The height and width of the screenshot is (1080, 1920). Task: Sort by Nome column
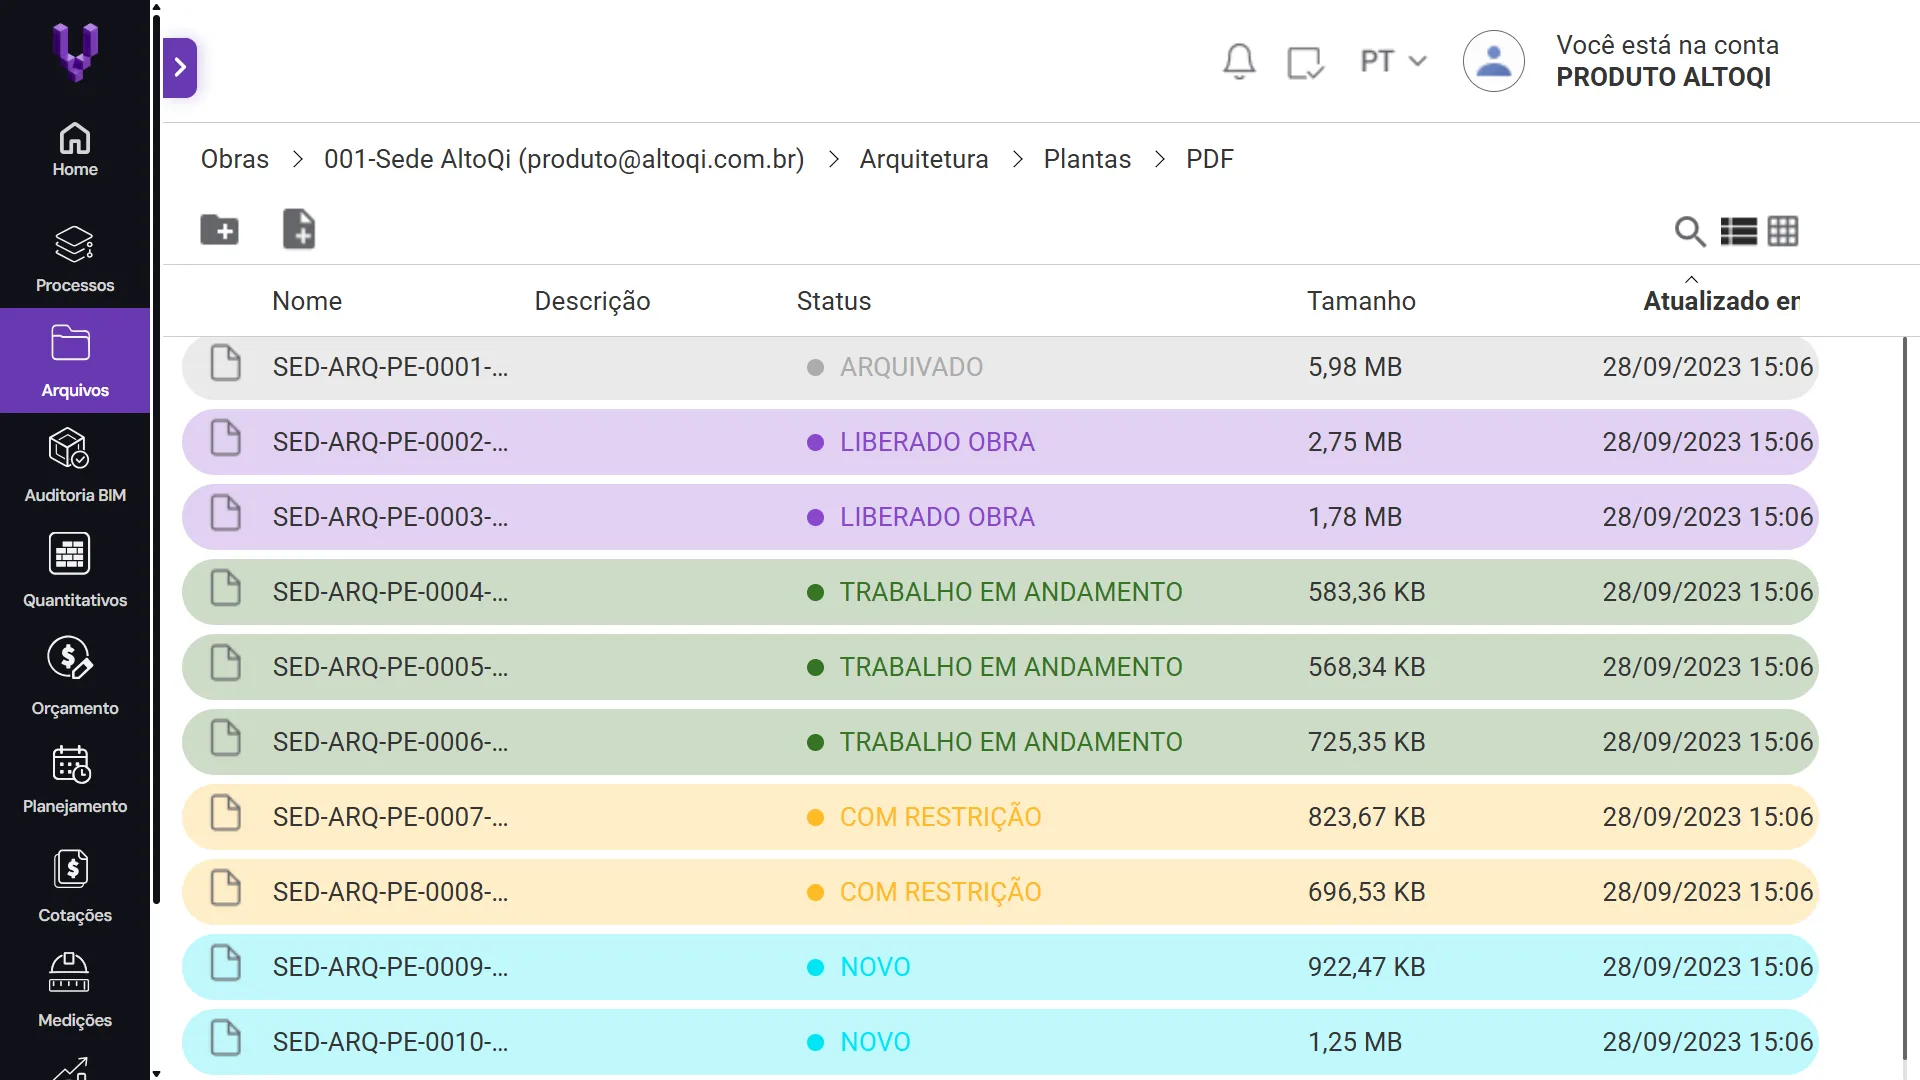pos(307,301)
